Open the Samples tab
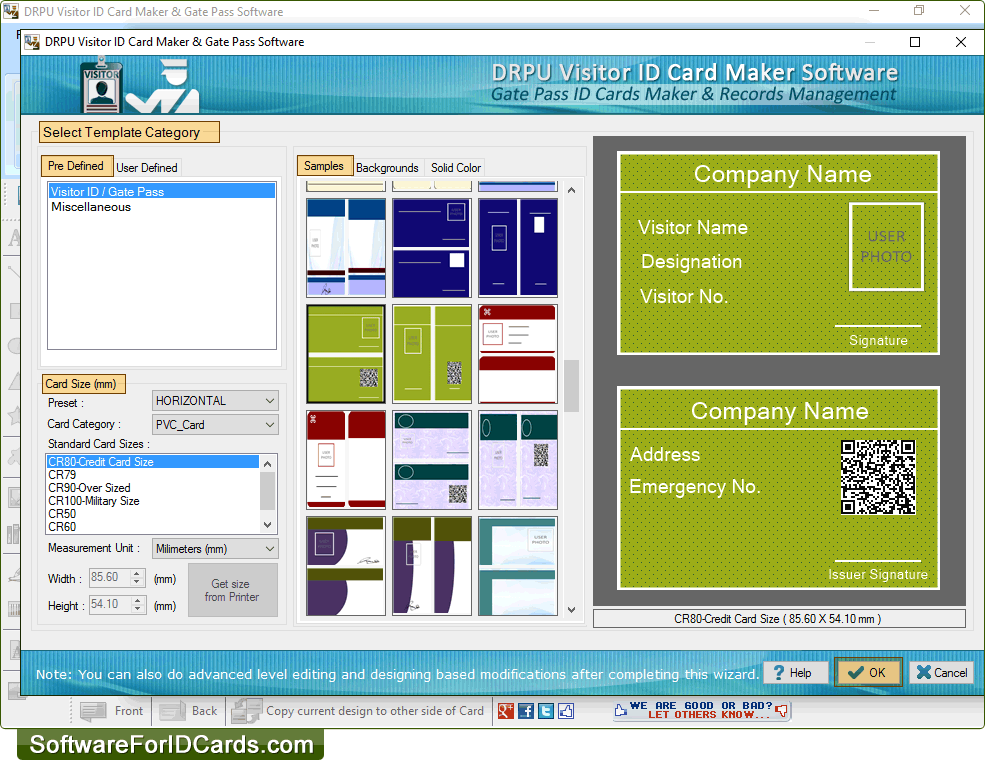Screen dimensions: 985x760 point(325,166)
